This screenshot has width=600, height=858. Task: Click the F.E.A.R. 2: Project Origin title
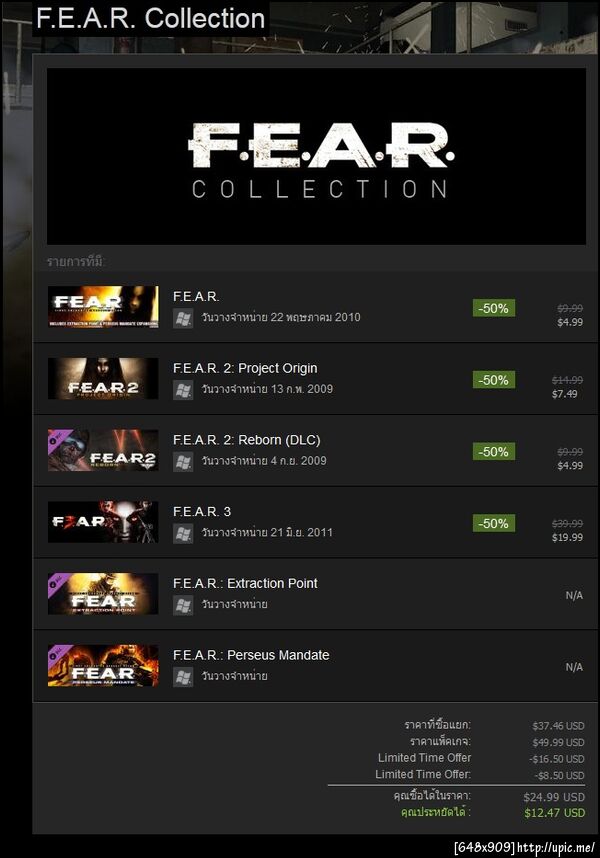(245, 368)
